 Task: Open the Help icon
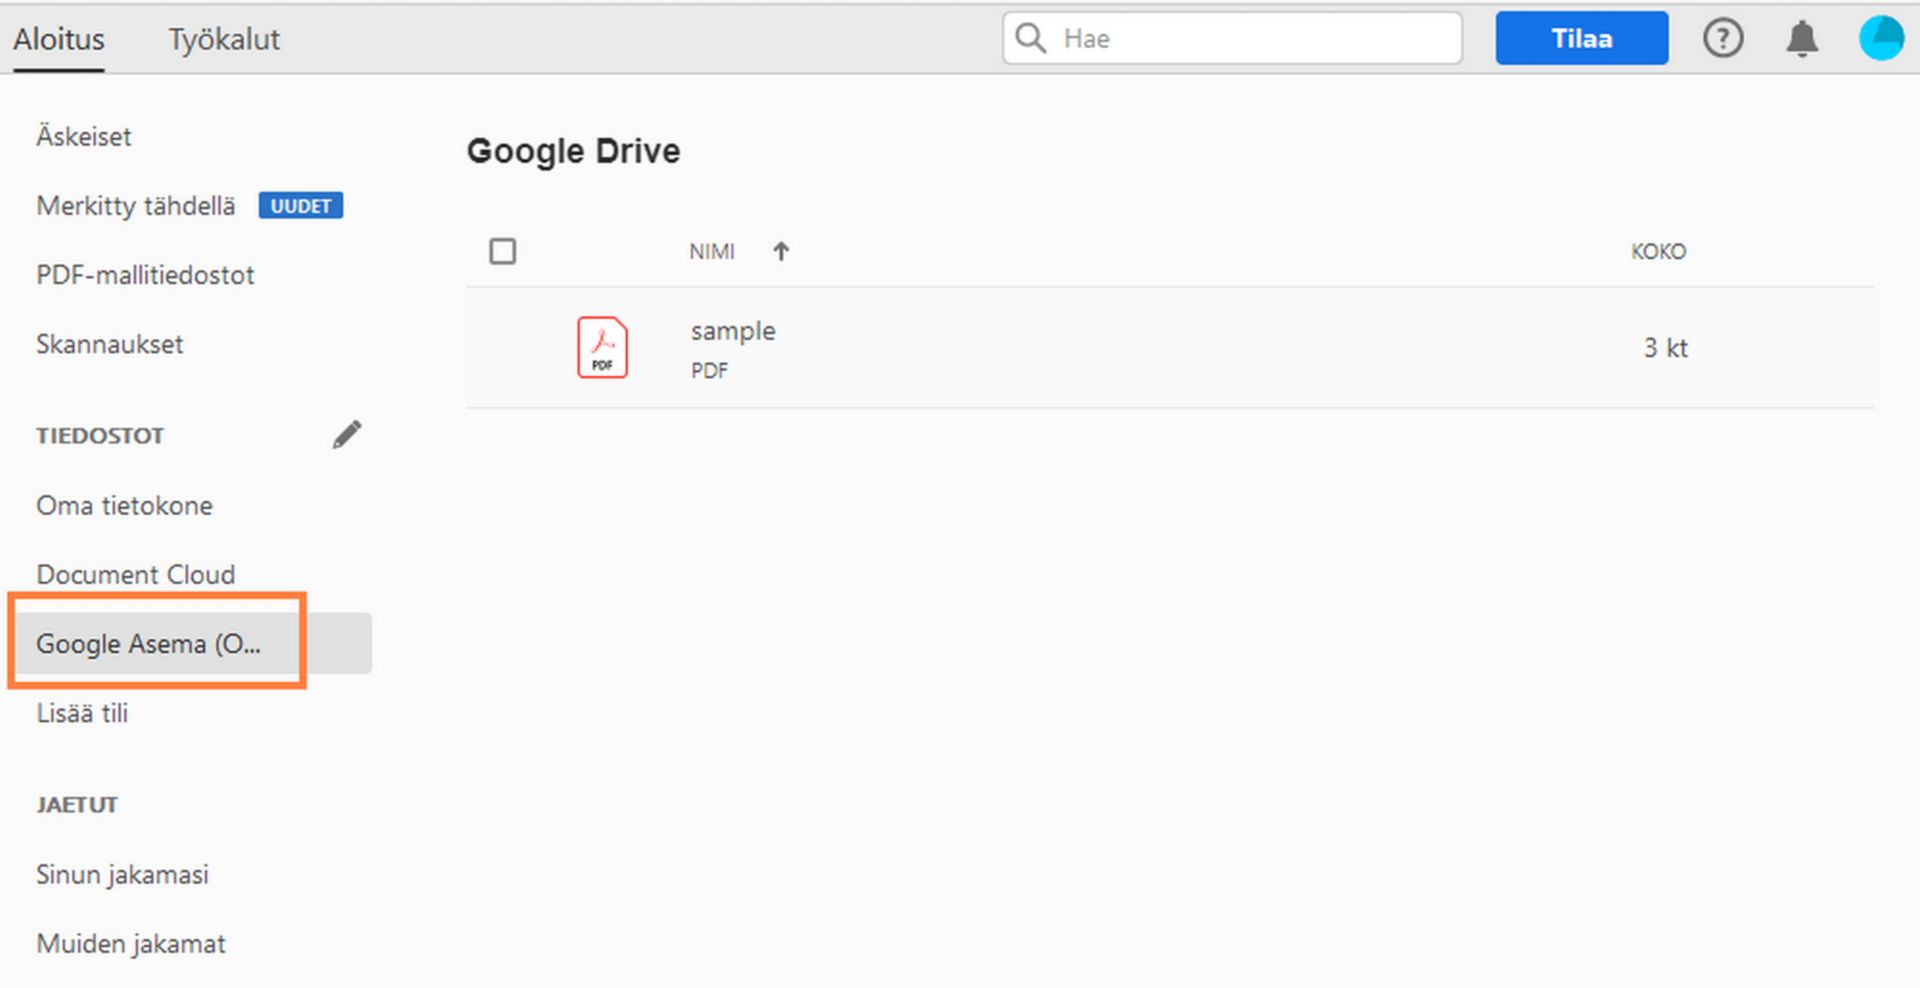tap(1723, 38)
